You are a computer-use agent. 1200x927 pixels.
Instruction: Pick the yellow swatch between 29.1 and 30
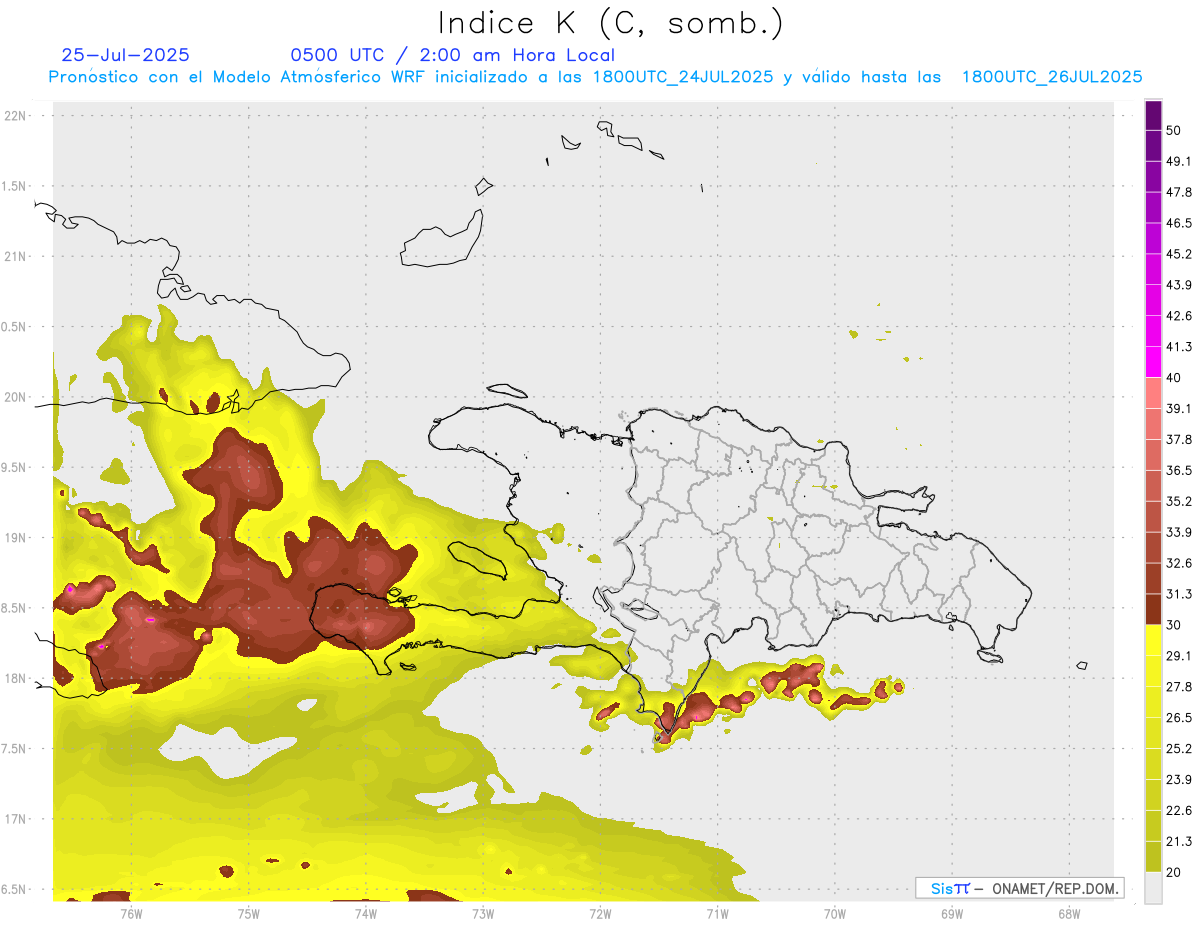1153,640
